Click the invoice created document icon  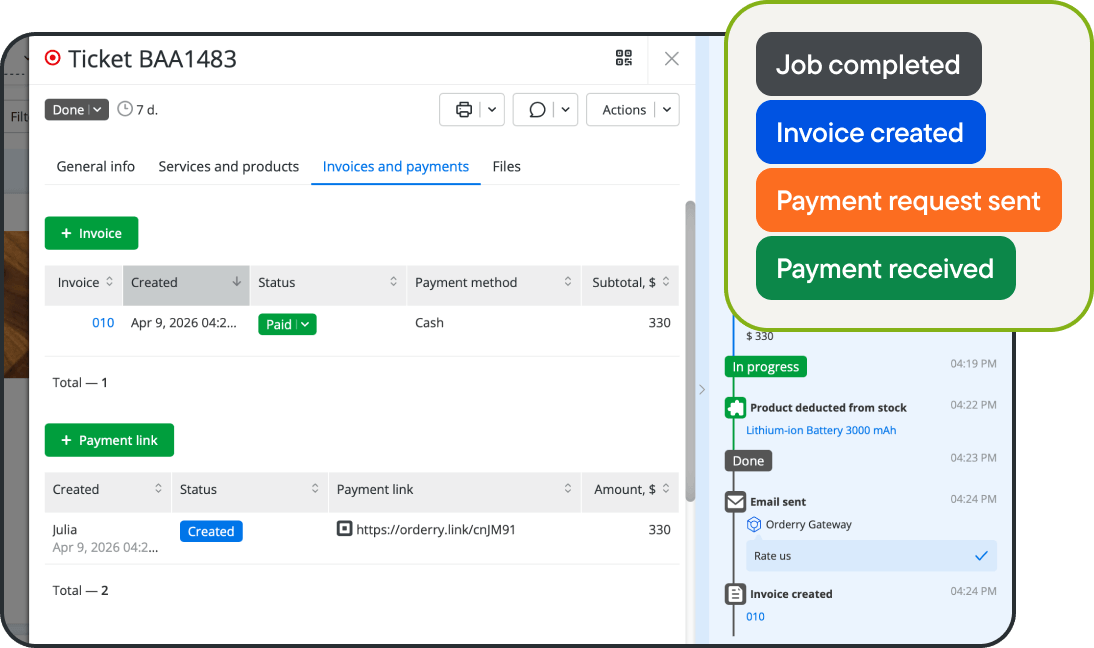pos(735,594)
